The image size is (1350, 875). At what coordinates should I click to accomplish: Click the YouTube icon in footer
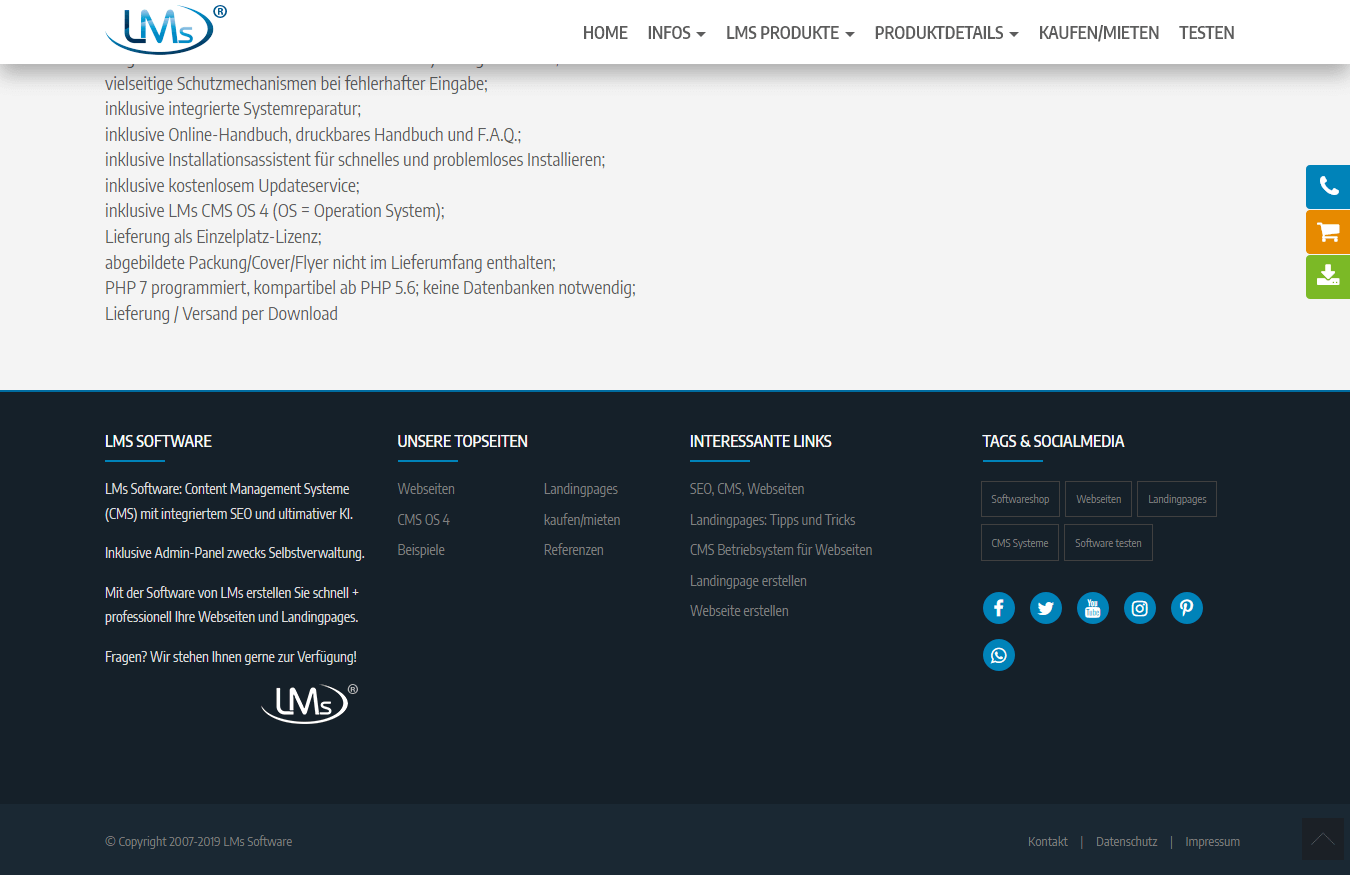point(1092,608)
